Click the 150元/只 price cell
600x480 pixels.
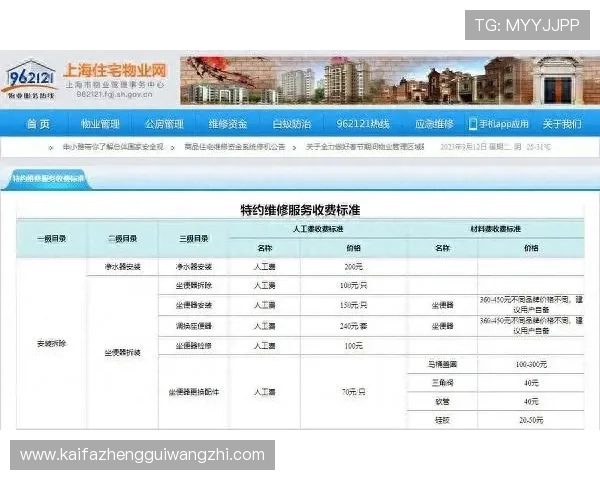pyautogui.click(x=353, y=305)
